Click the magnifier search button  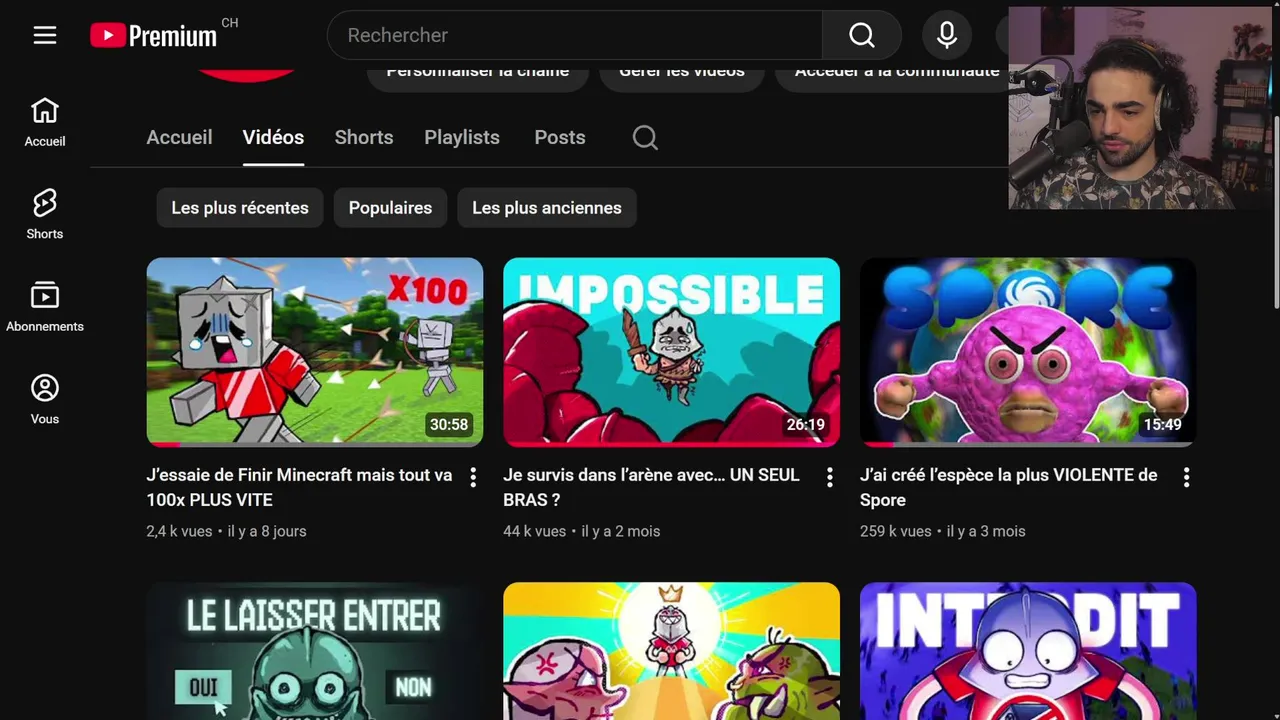point(862,35)
